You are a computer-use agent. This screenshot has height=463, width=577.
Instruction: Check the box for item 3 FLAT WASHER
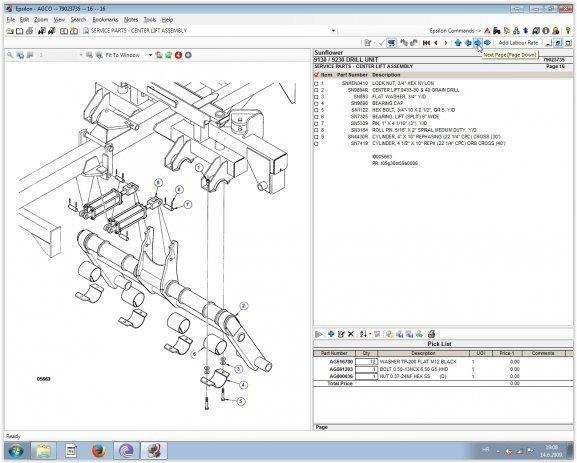coord(316,97)
